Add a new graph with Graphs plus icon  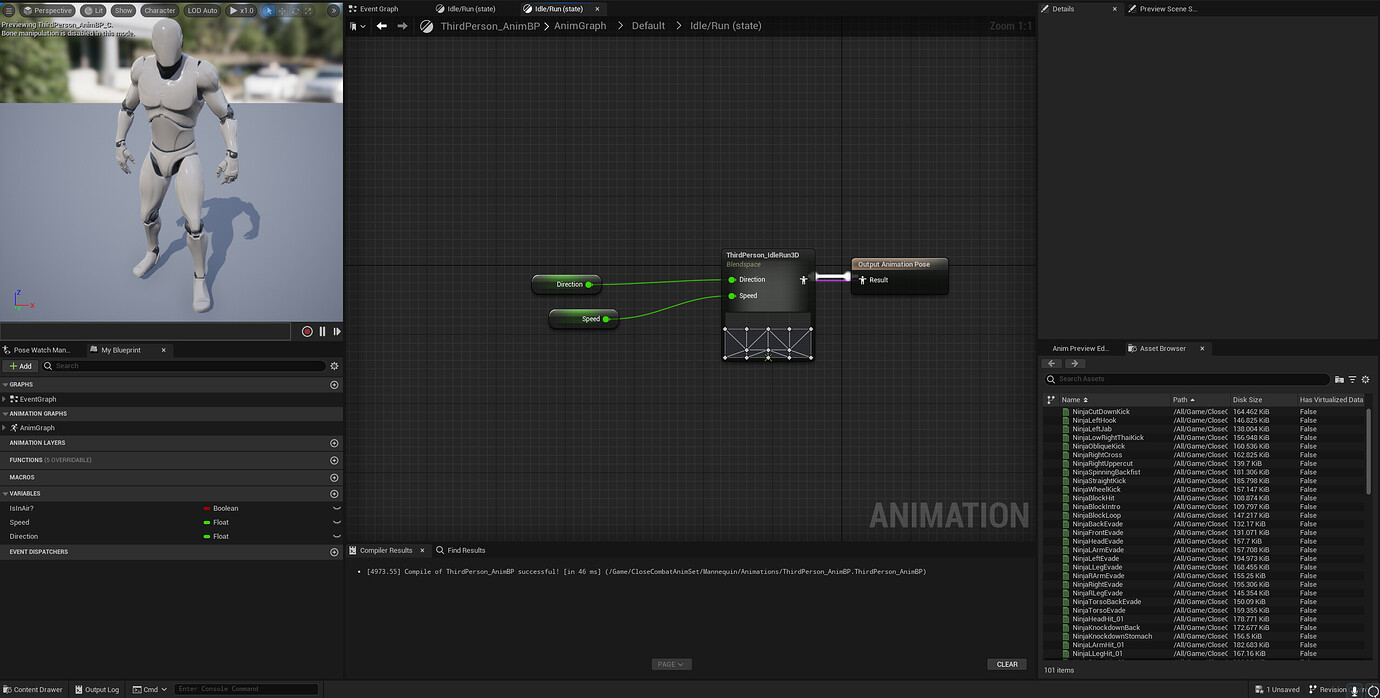[334, 385]
